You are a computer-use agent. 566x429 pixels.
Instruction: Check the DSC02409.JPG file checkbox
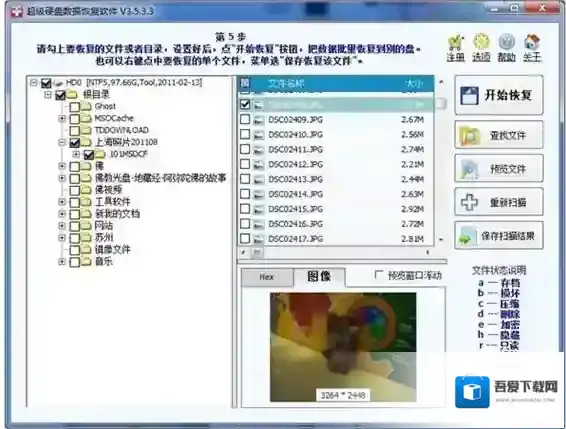[x=245, y=120]
